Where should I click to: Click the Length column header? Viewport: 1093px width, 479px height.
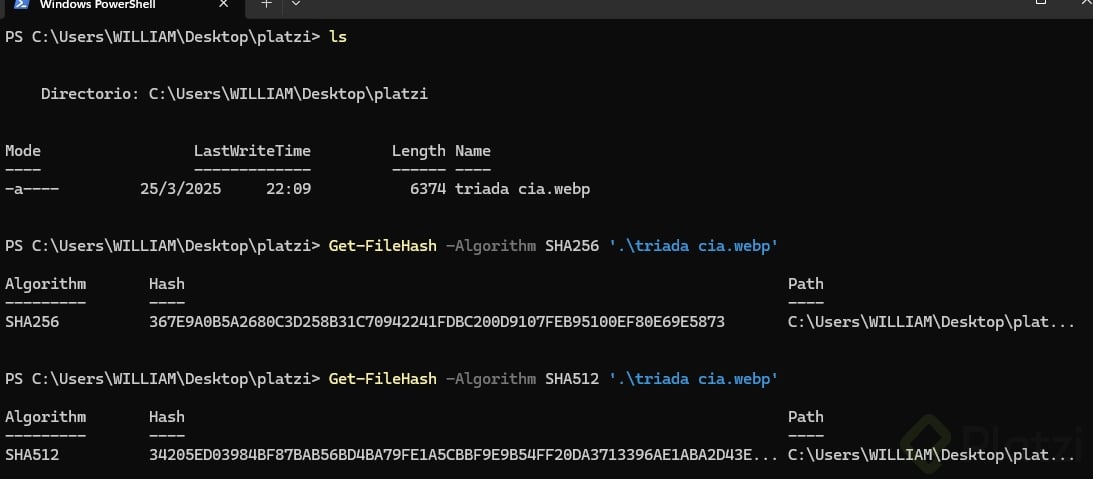418,151
